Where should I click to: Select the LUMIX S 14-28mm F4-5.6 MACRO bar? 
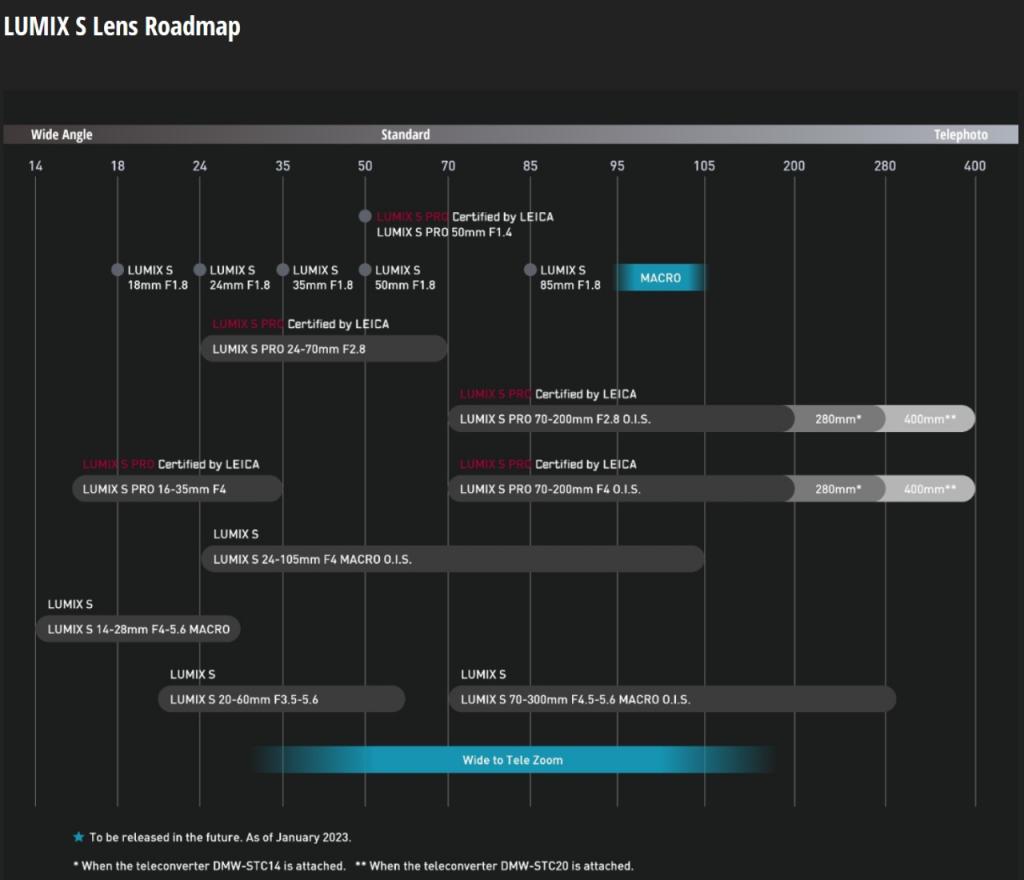coord(138,629)
